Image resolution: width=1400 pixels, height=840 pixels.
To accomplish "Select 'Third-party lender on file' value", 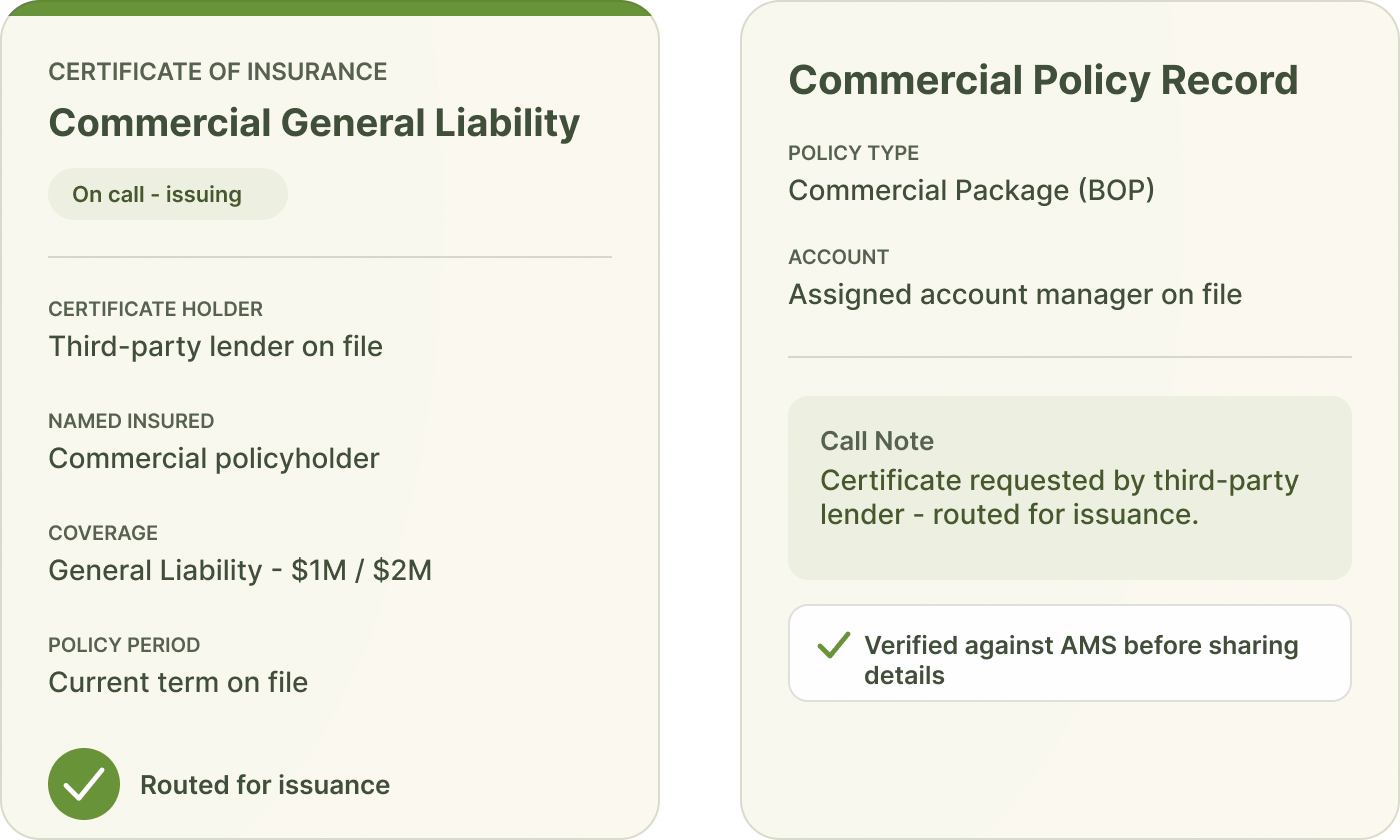I will click(x=216, y=347).
